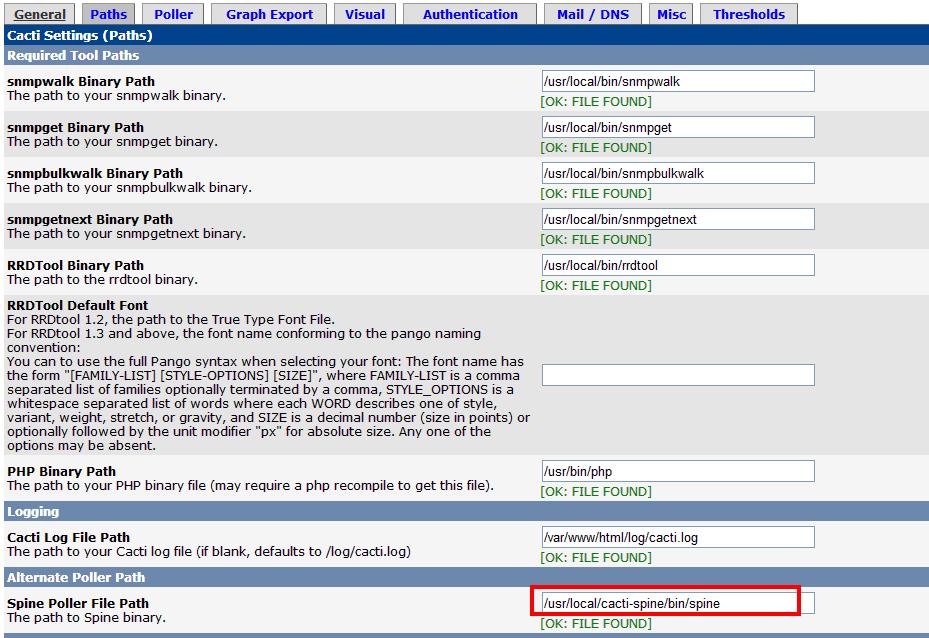Click FILE FOUND status under rrdtool path

(x=596, y=286)
